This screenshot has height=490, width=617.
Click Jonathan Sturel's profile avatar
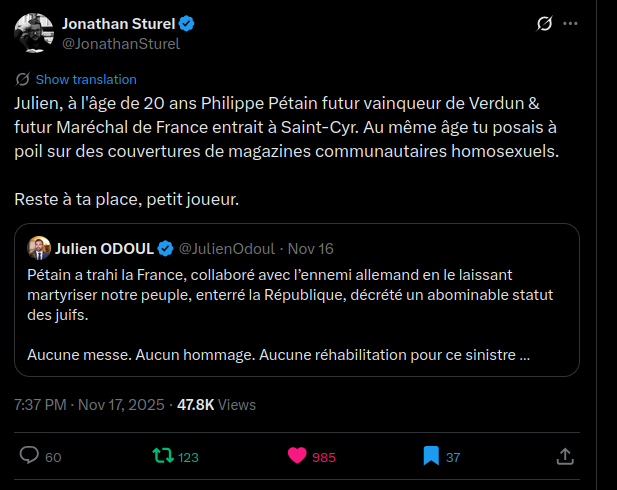click(33, 32)
